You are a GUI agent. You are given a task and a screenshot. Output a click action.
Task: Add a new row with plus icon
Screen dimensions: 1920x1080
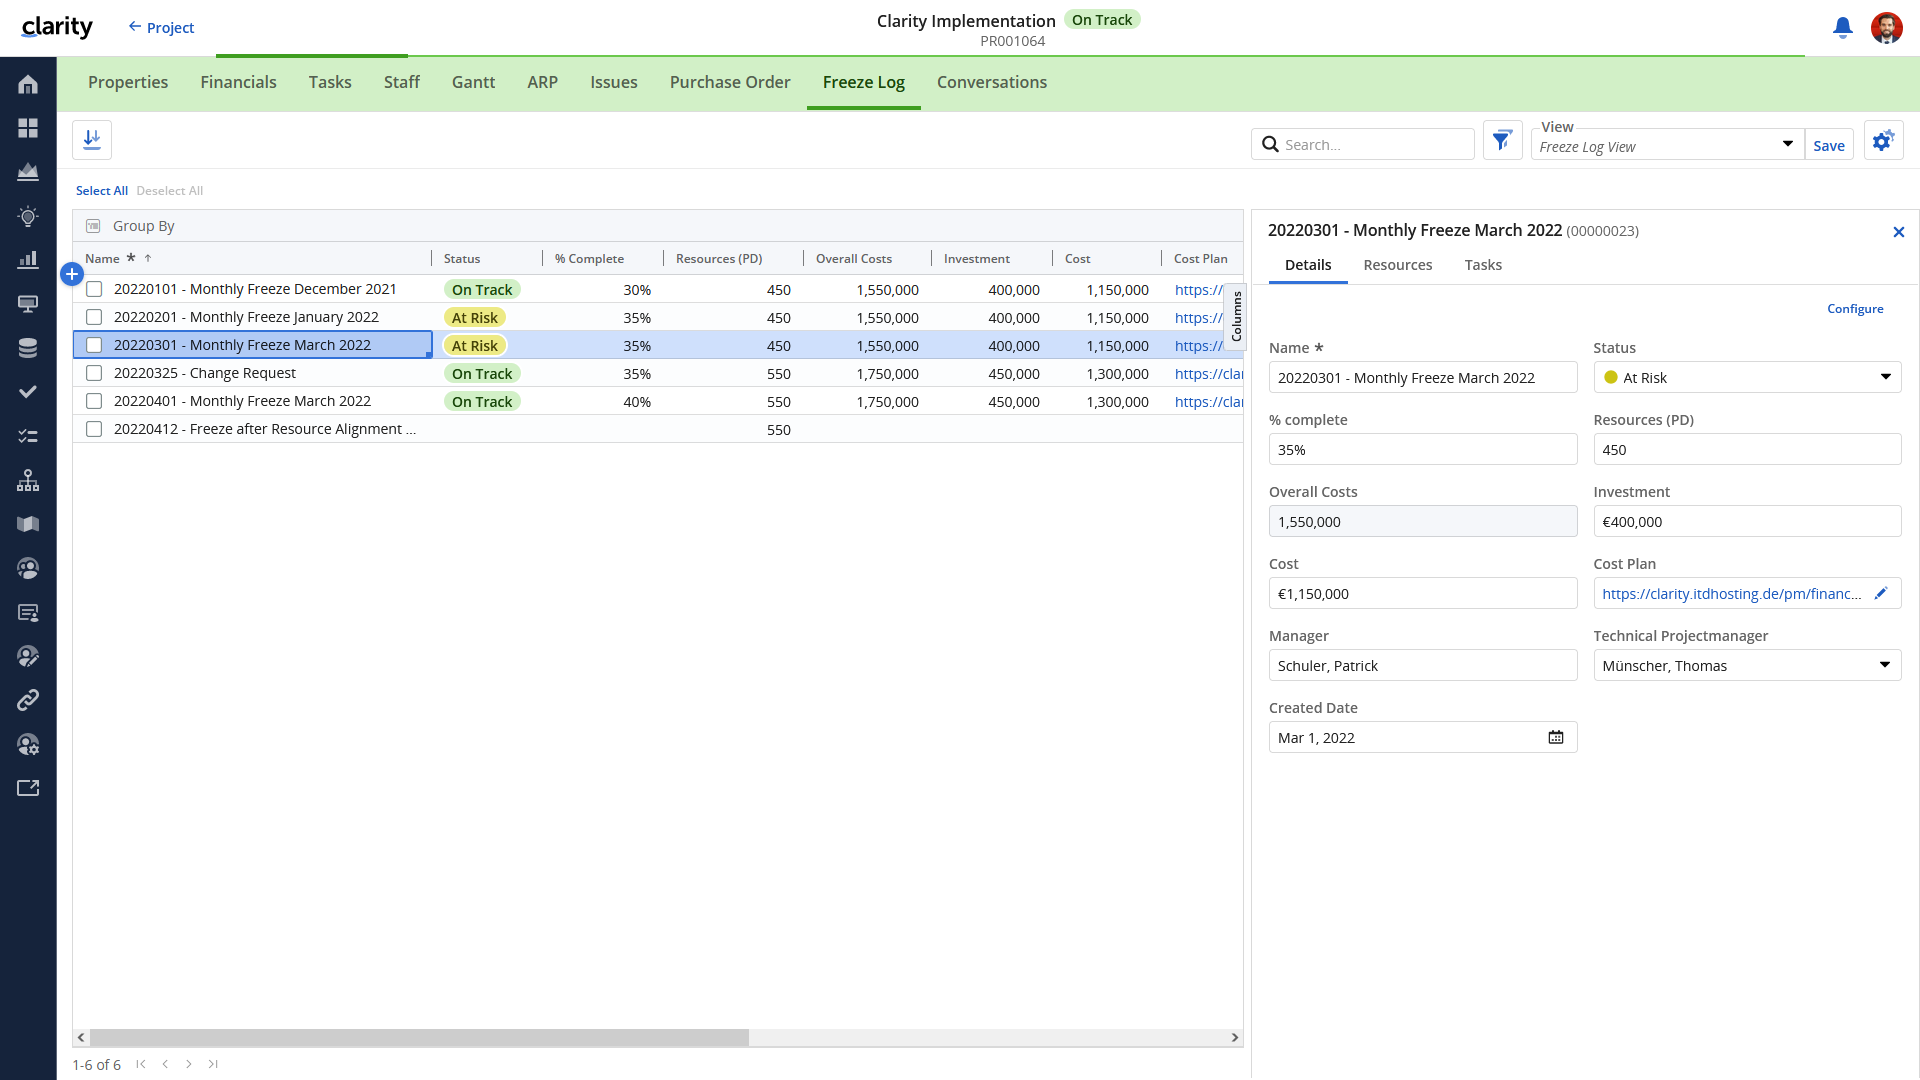(72, 274)
